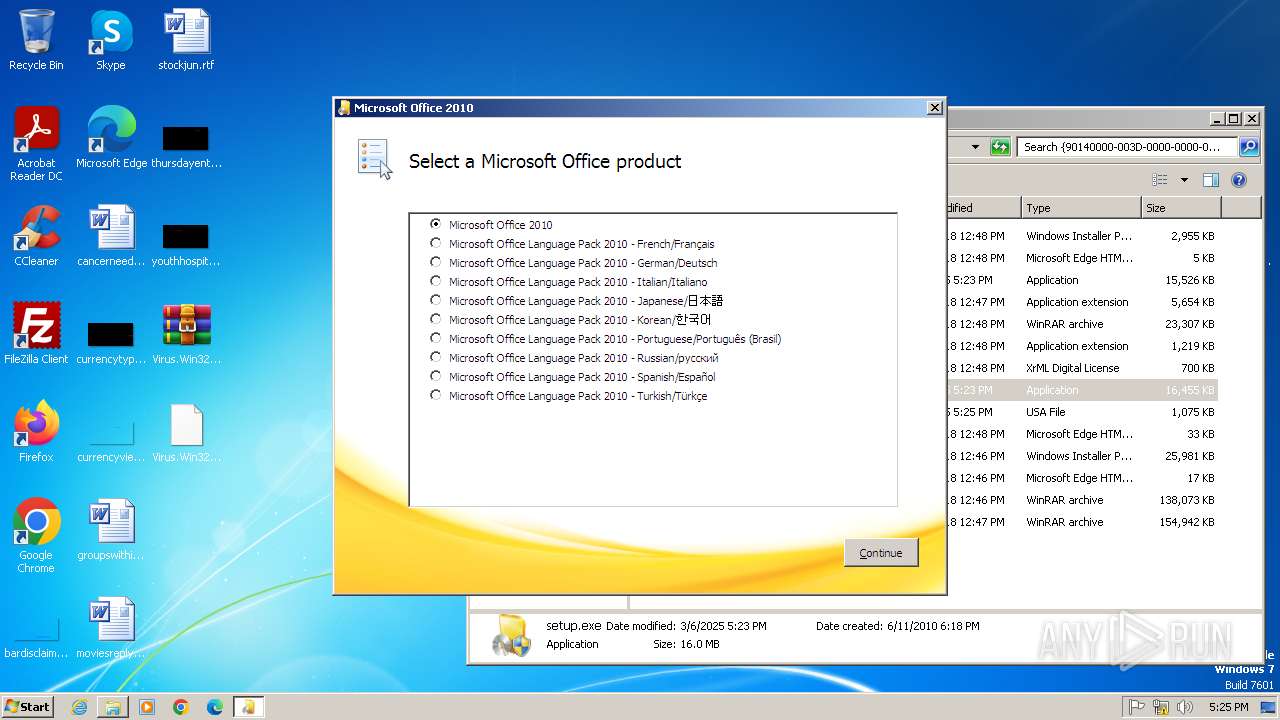Viewport: 1280px width, 720px height.
Task: Expand the view options dropdown arrow
Action: coord(1184,180)
